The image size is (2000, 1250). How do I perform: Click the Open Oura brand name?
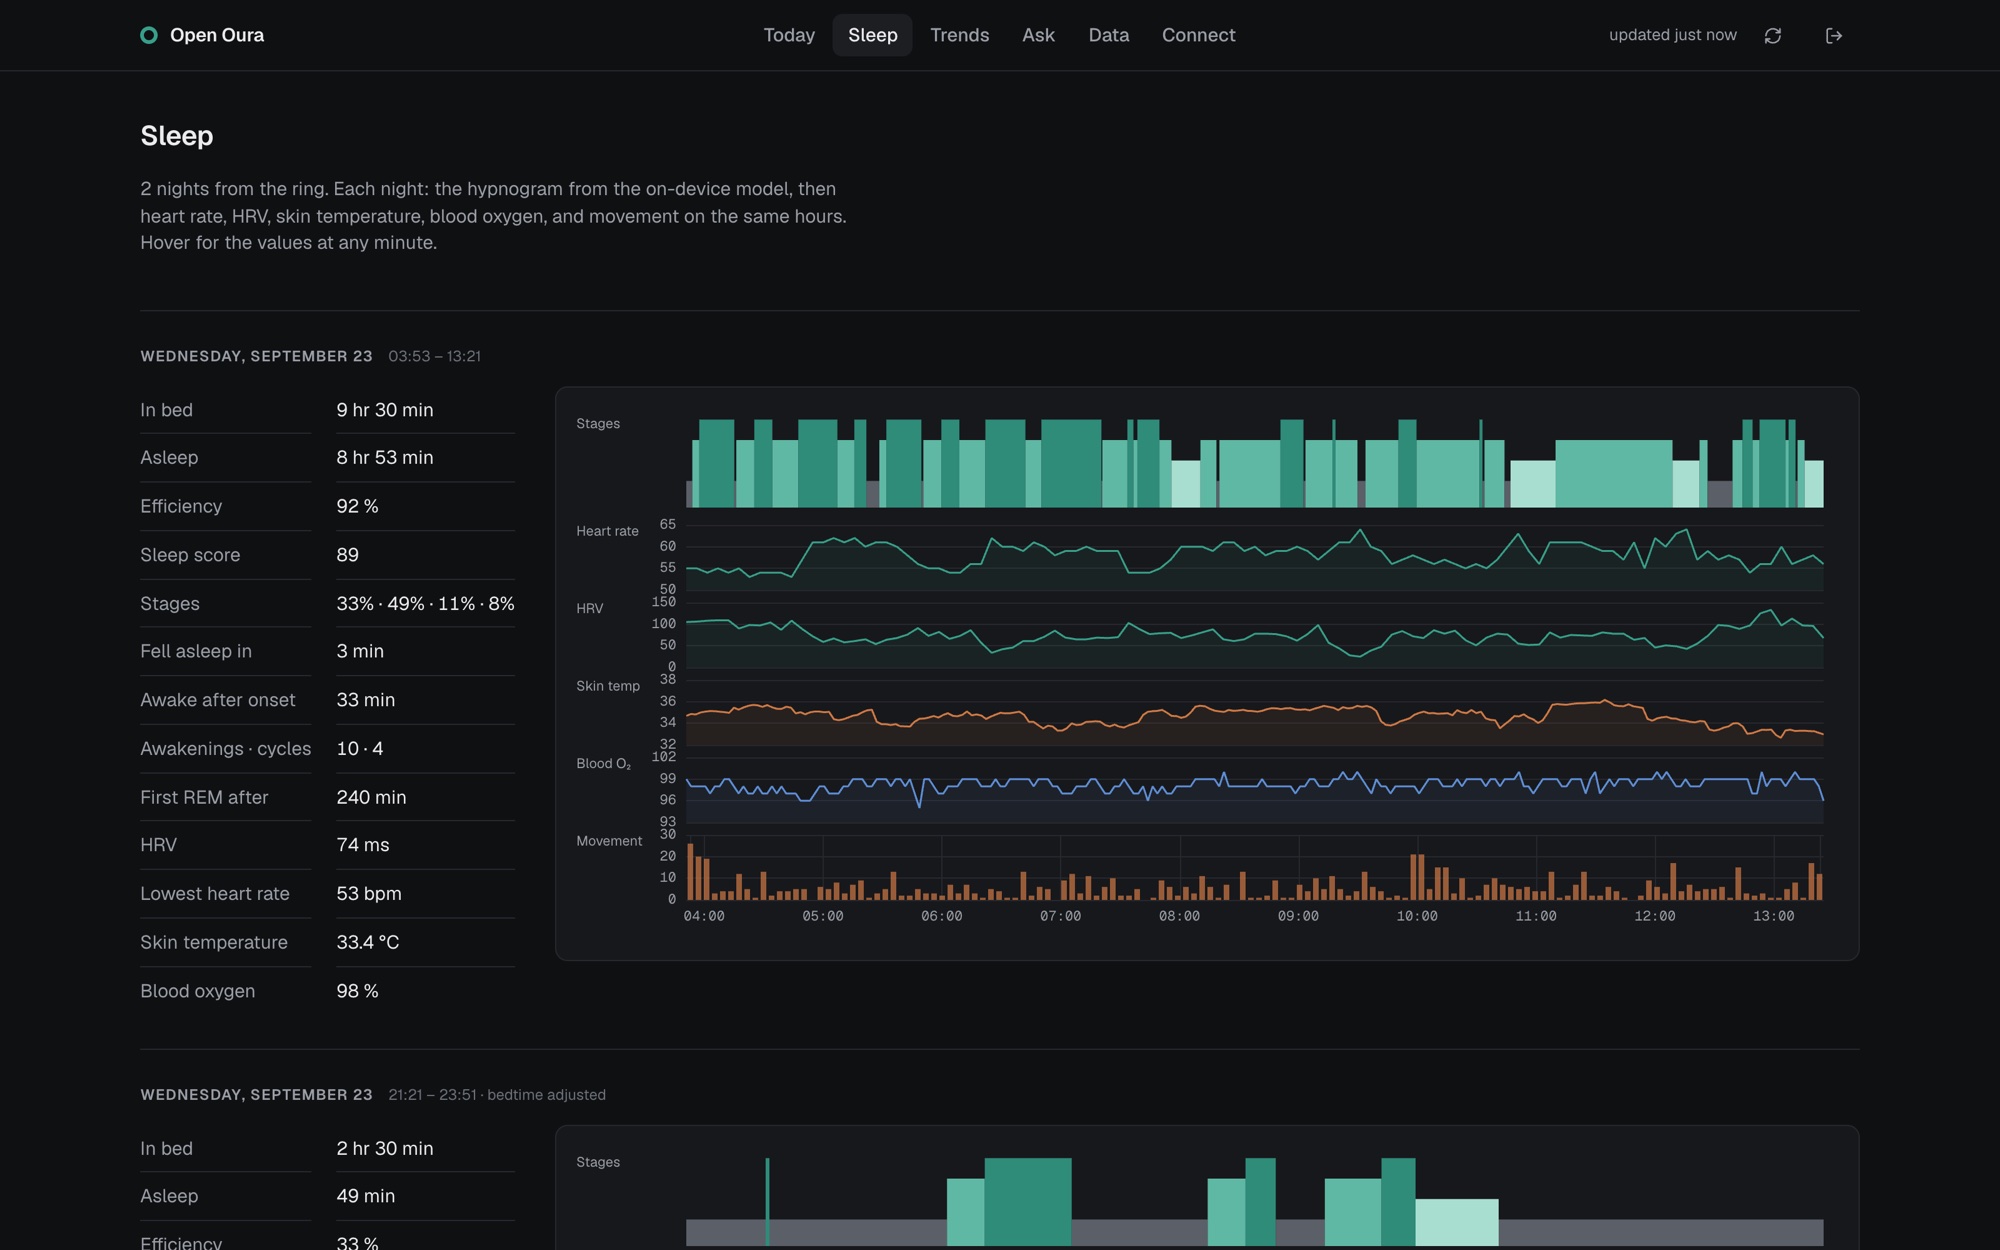point(217,35)
